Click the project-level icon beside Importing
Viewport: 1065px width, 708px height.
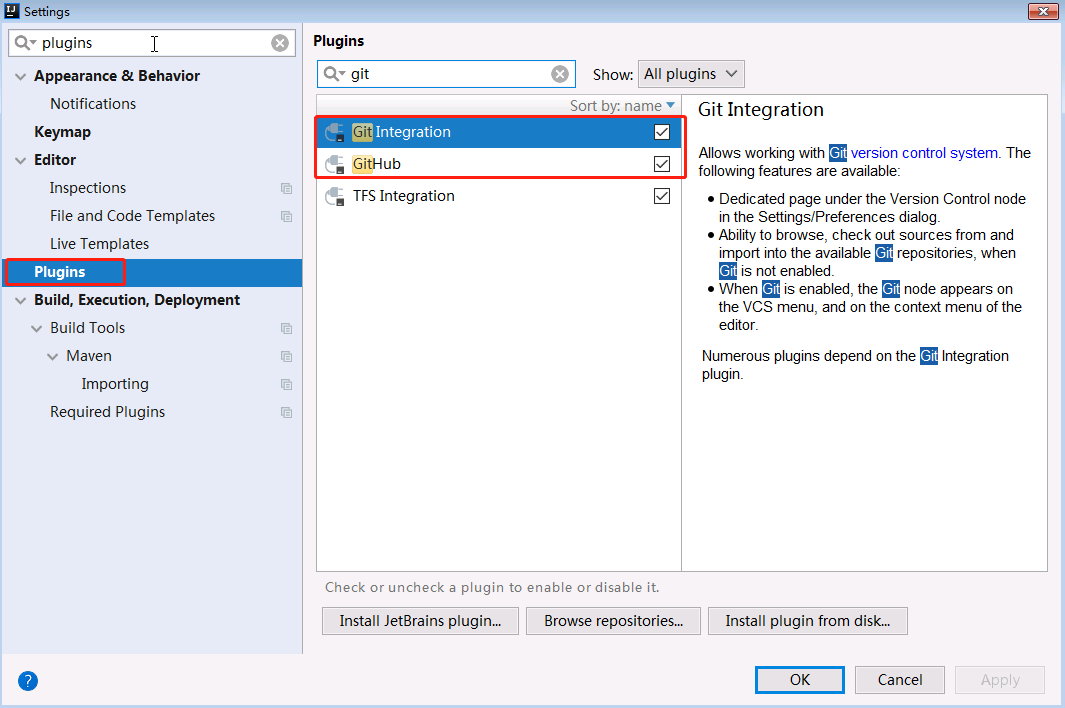coord(287,384)
